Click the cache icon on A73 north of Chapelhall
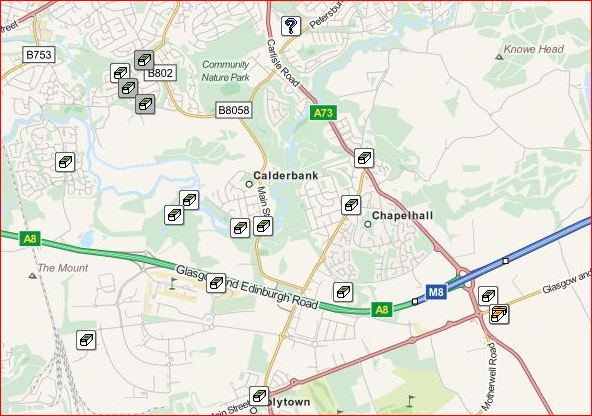Image resolution: width=592 pixels, height=416 pixels. 364,158
